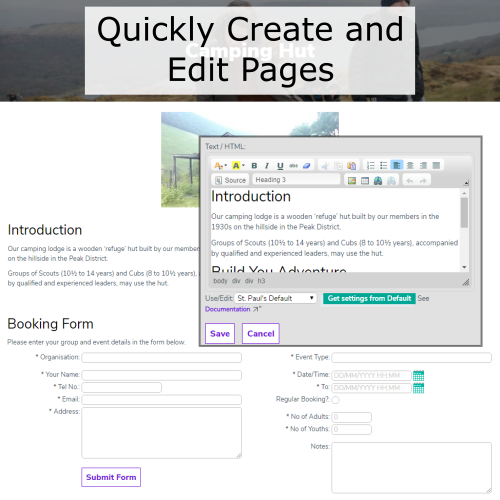500x500 pixels.
Task: Click the To date input field
Action: click(371, 388)
